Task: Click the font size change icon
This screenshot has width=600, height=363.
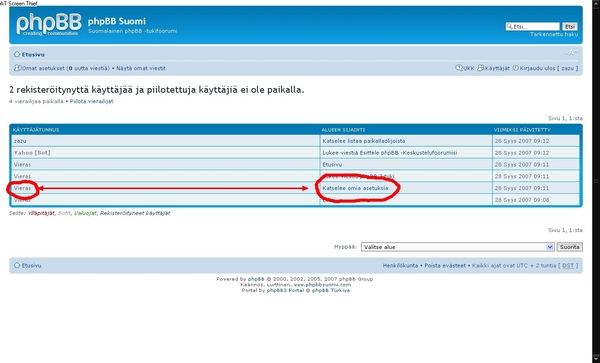Action: (571, 53)
